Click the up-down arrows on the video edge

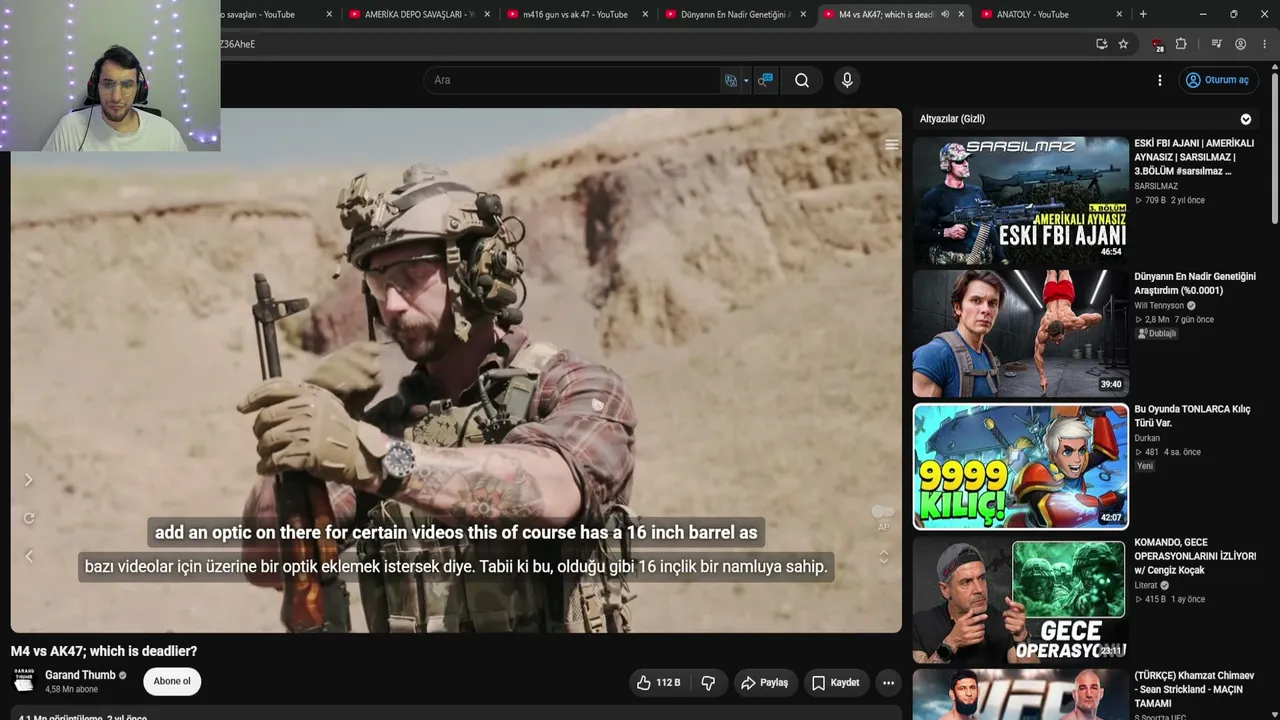pos(883,557)
